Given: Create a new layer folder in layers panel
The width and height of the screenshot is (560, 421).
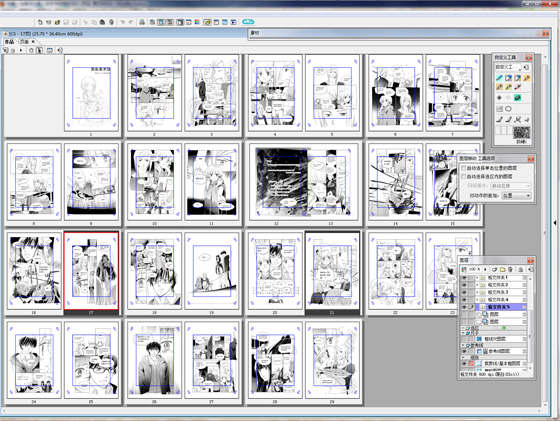Looking at the screenshot, I should pos(502,270).
